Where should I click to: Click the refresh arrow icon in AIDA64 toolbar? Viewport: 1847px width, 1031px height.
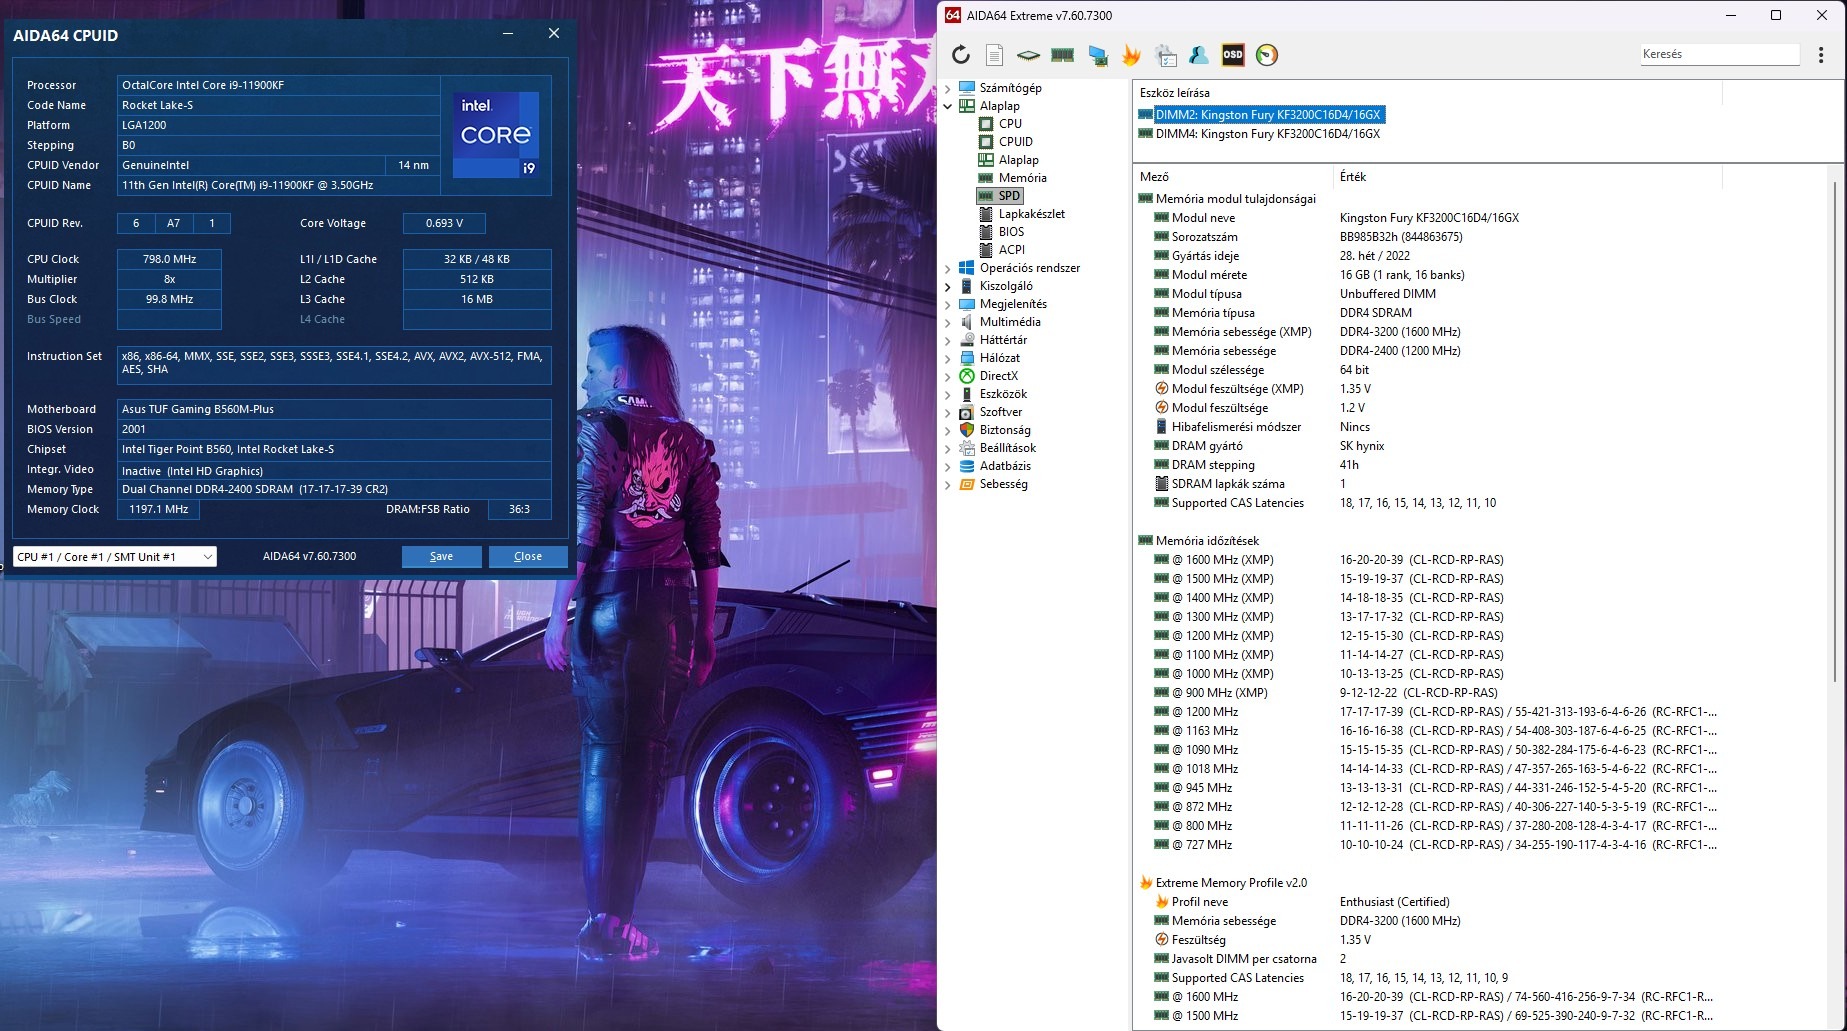961,55
